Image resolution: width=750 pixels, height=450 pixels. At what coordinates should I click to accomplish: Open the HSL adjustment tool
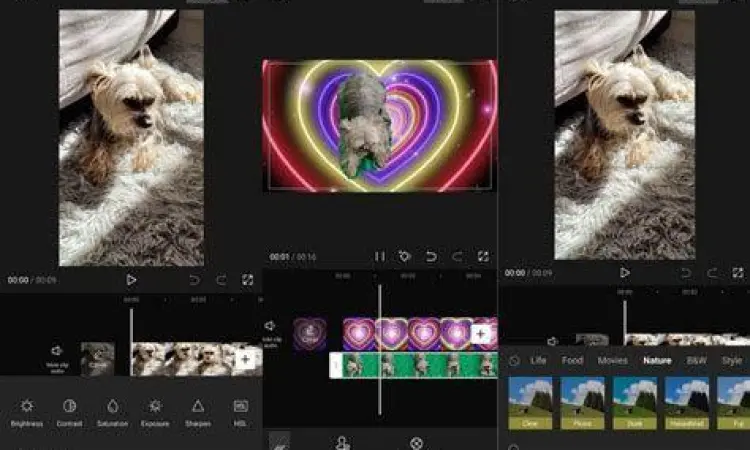(240, 412)
